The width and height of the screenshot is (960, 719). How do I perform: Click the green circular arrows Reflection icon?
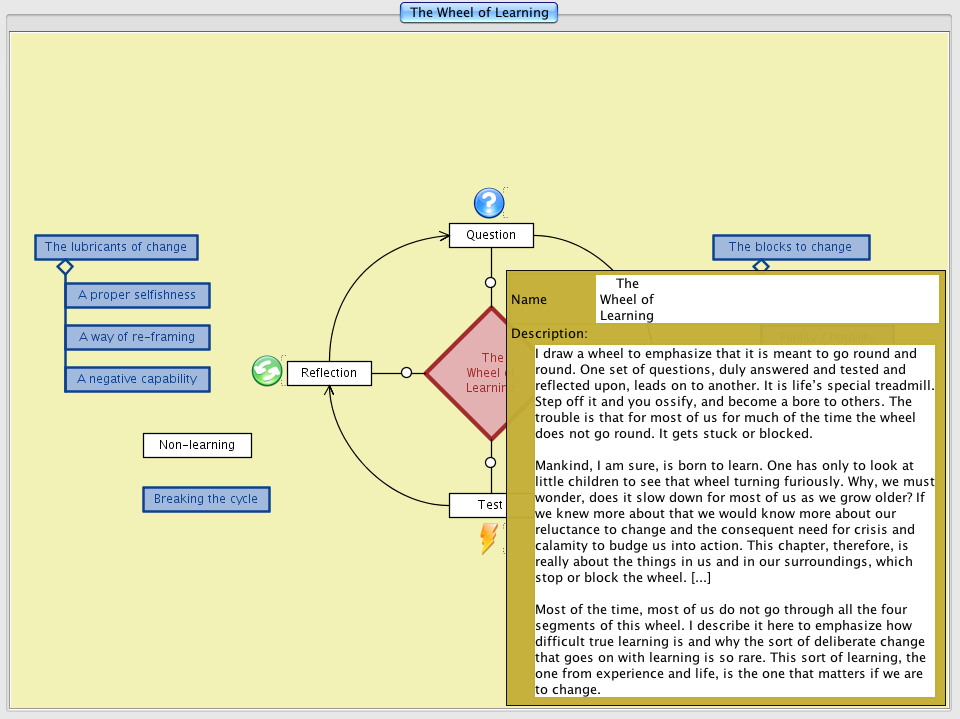(x=266, y=371)
